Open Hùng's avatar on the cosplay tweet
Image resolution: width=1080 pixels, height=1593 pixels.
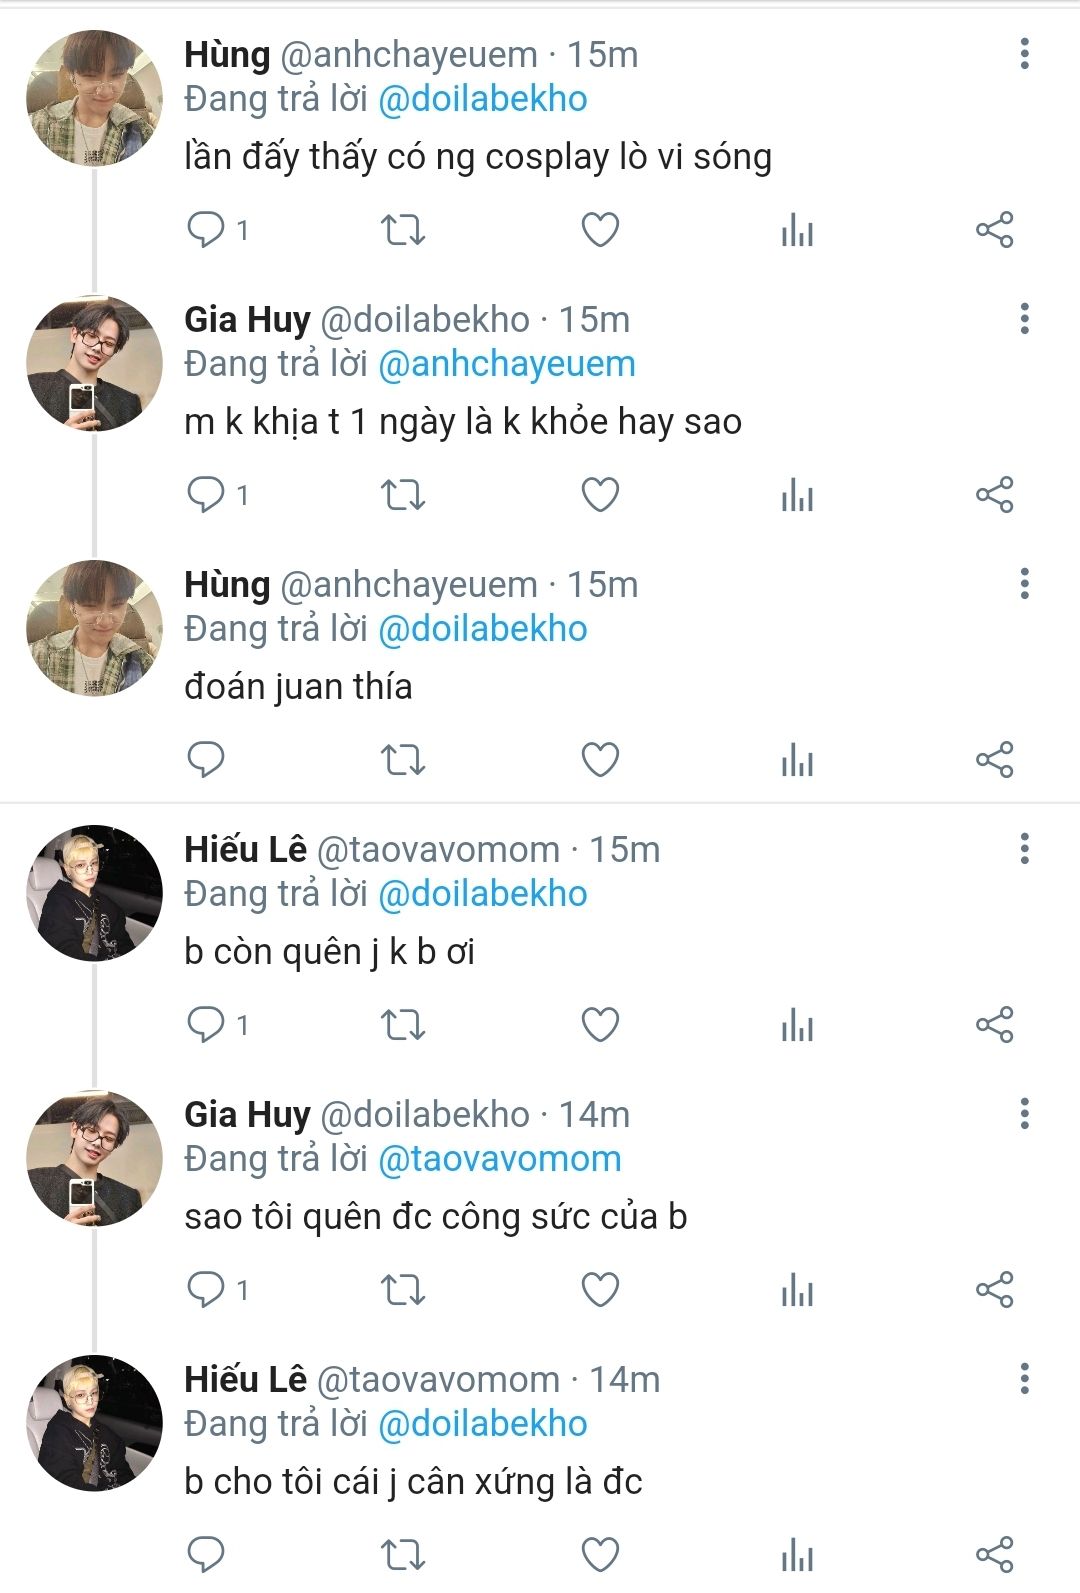(94, 98)
